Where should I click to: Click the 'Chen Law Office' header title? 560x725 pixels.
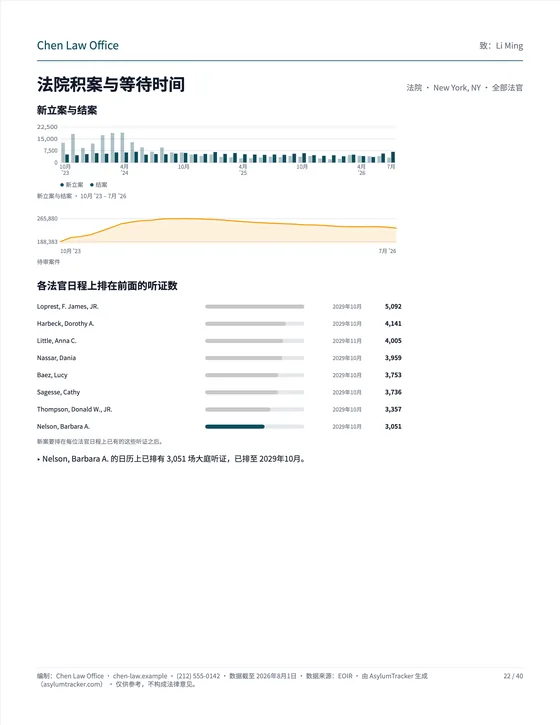78,45
